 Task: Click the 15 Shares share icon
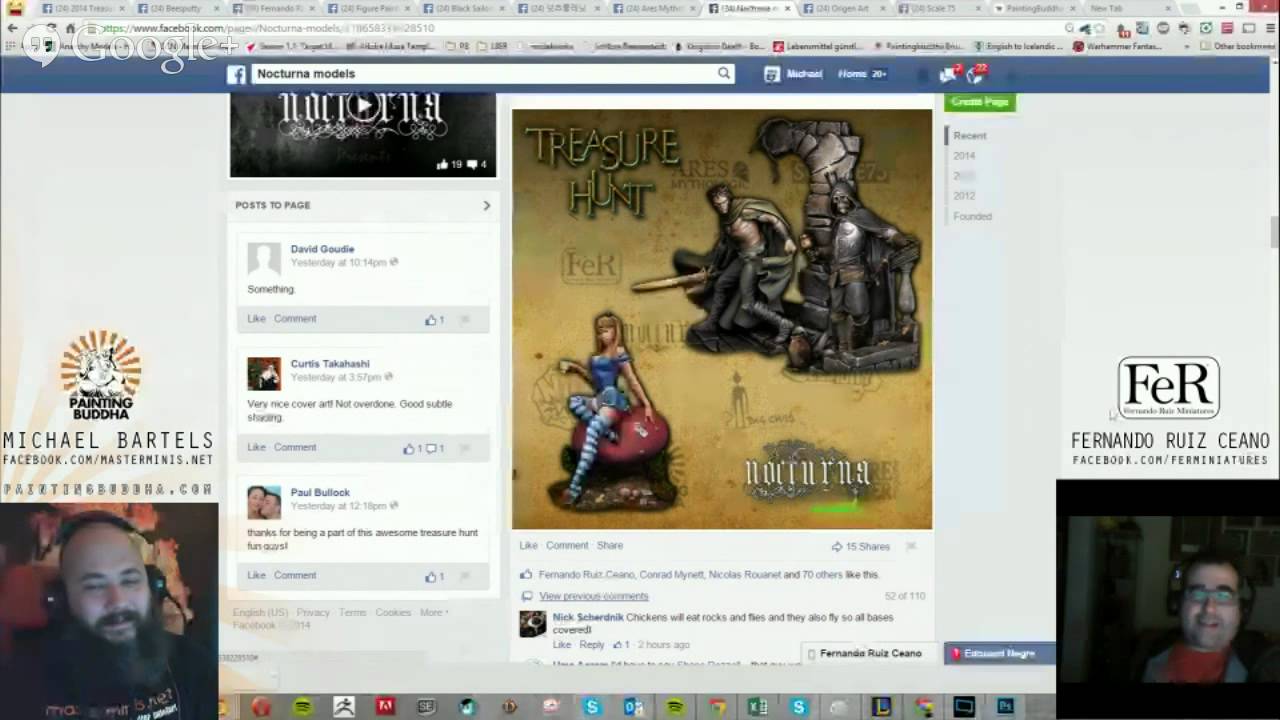(837, 547)
